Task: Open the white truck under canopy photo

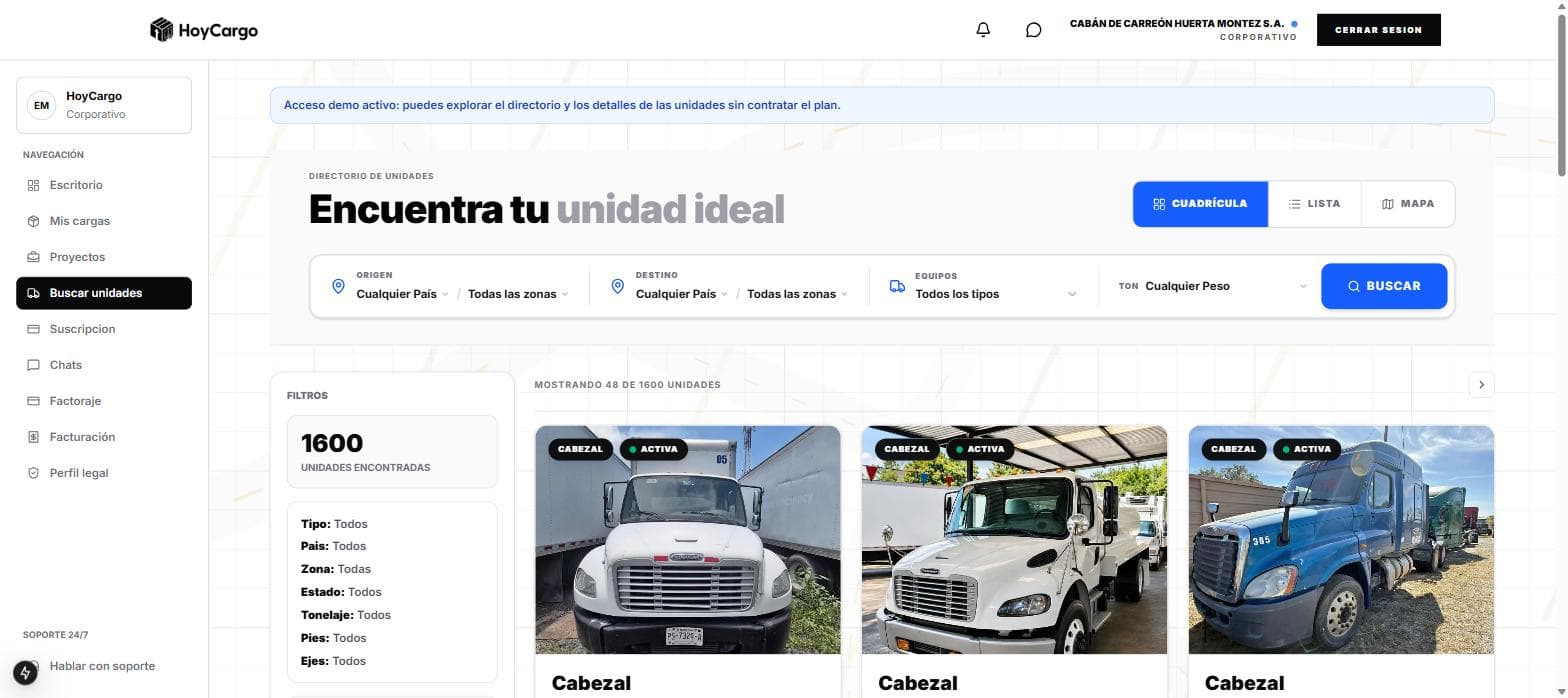Action: [x=1014, y=540]
